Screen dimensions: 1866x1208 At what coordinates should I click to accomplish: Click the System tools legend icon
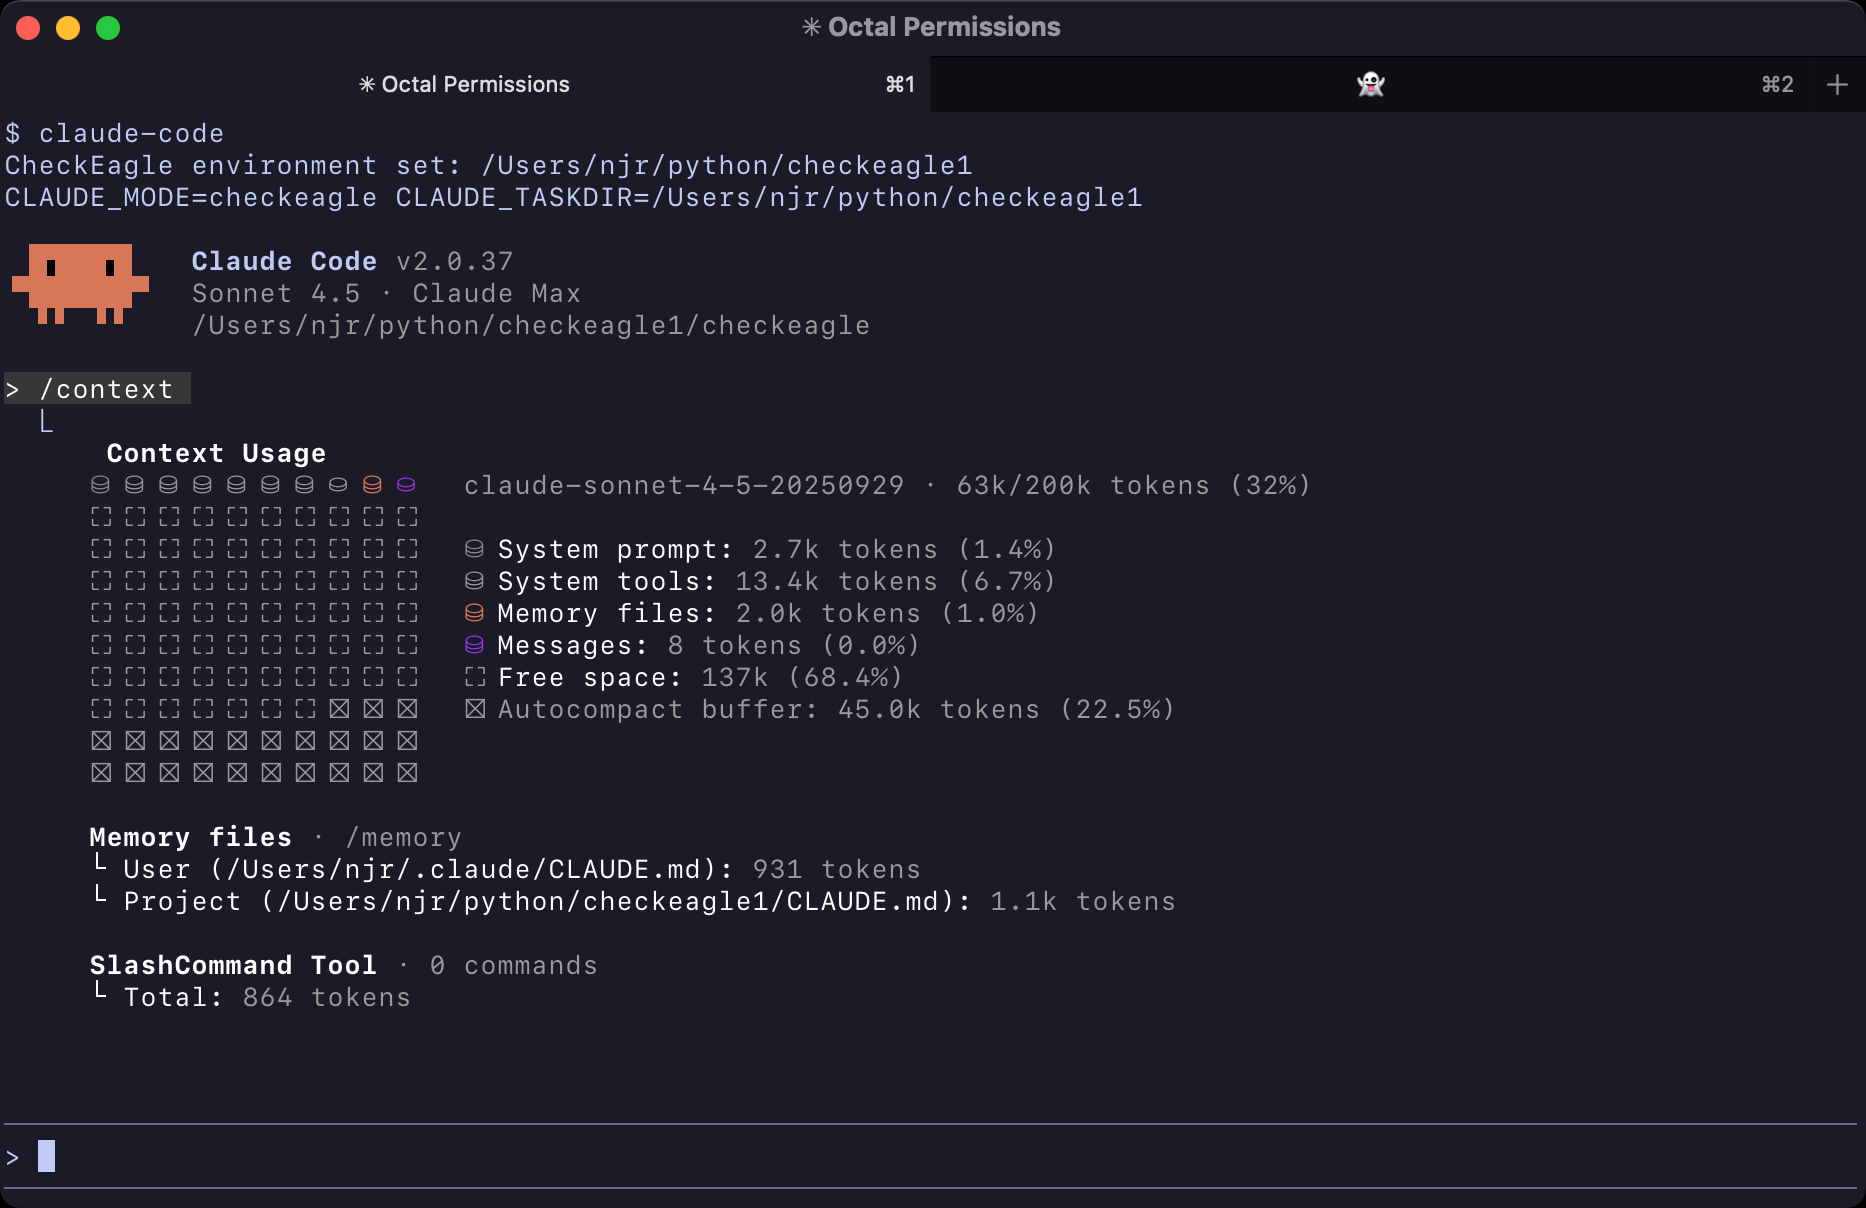click(475, 581)
